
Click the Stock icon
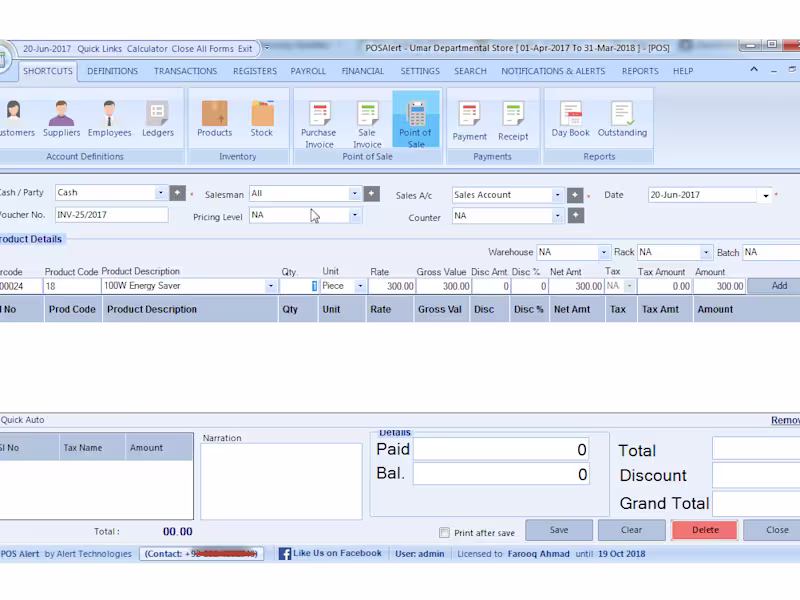pos(262,118)
